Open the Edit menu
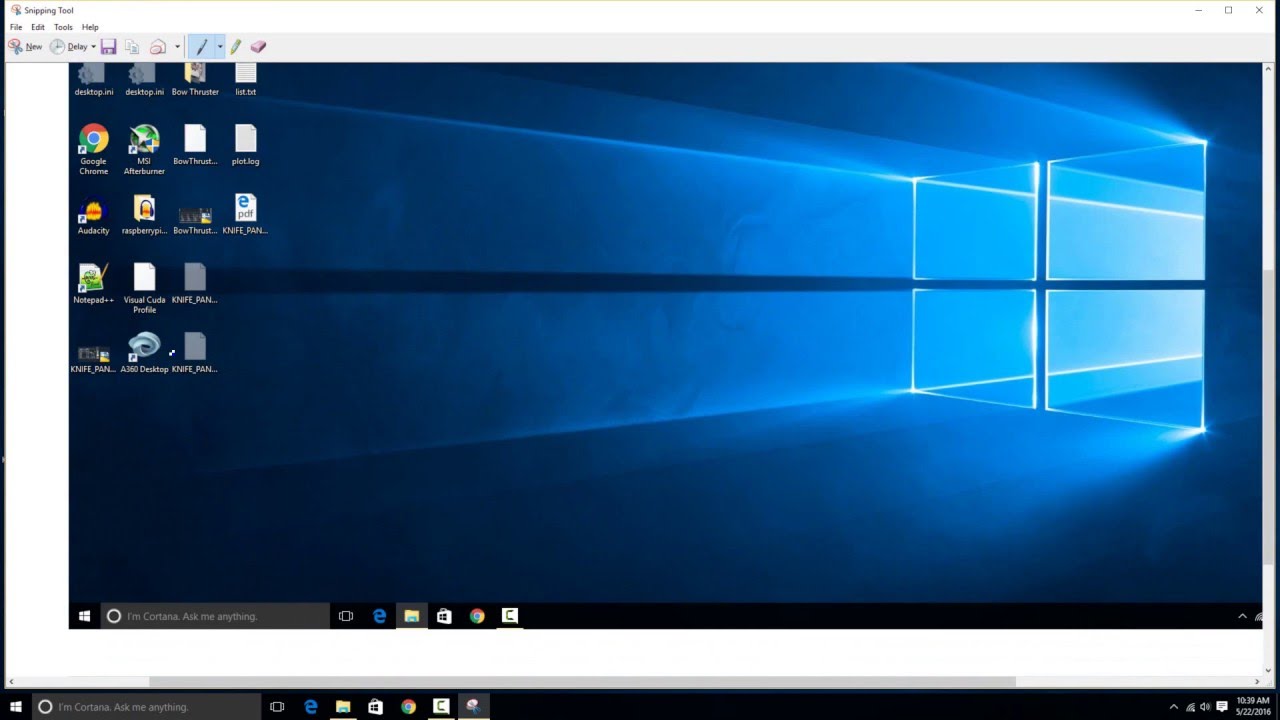The width and height of the screenshot is (1280, 720). [37, 27]
